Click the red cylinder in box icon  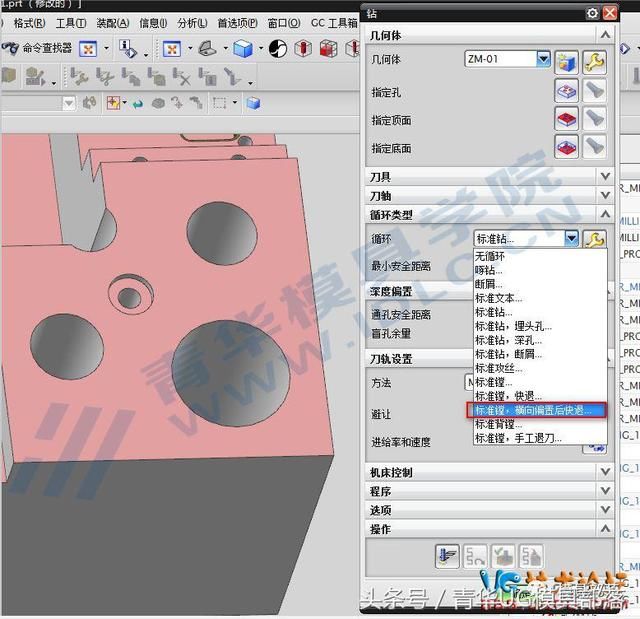(303, 49)
